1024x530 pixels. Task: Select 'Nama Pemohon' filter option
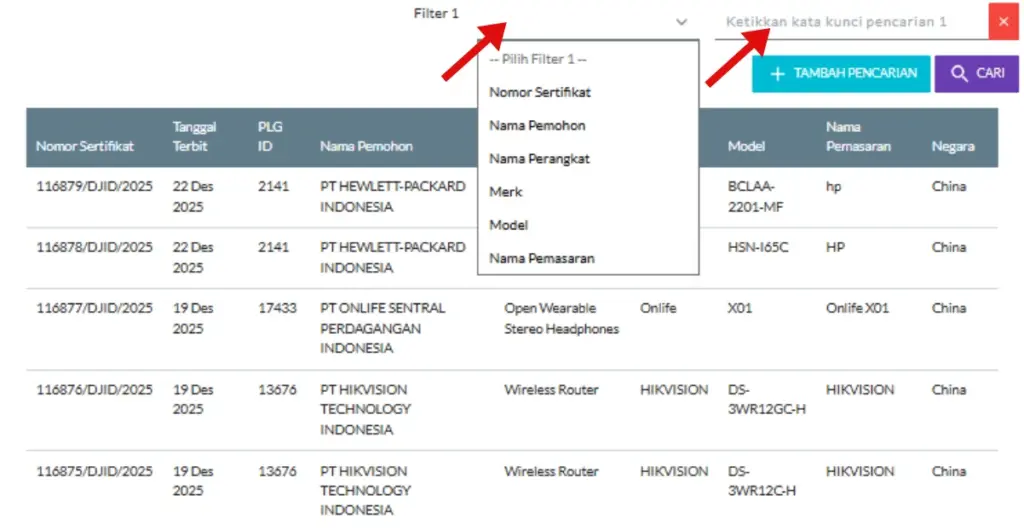click(x=537, y=125)
